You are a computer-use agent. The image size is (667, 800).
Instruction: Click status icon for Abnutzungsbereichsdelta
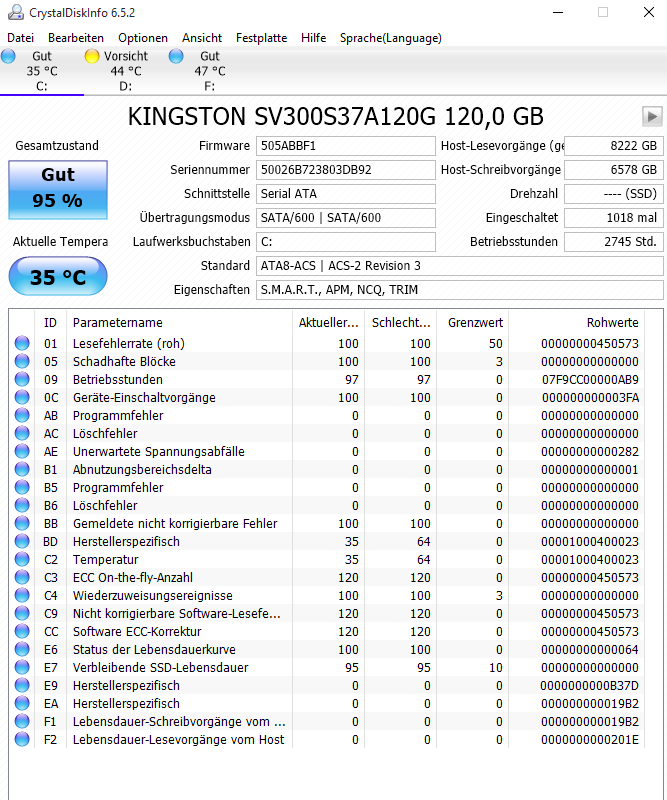point(22,469)
